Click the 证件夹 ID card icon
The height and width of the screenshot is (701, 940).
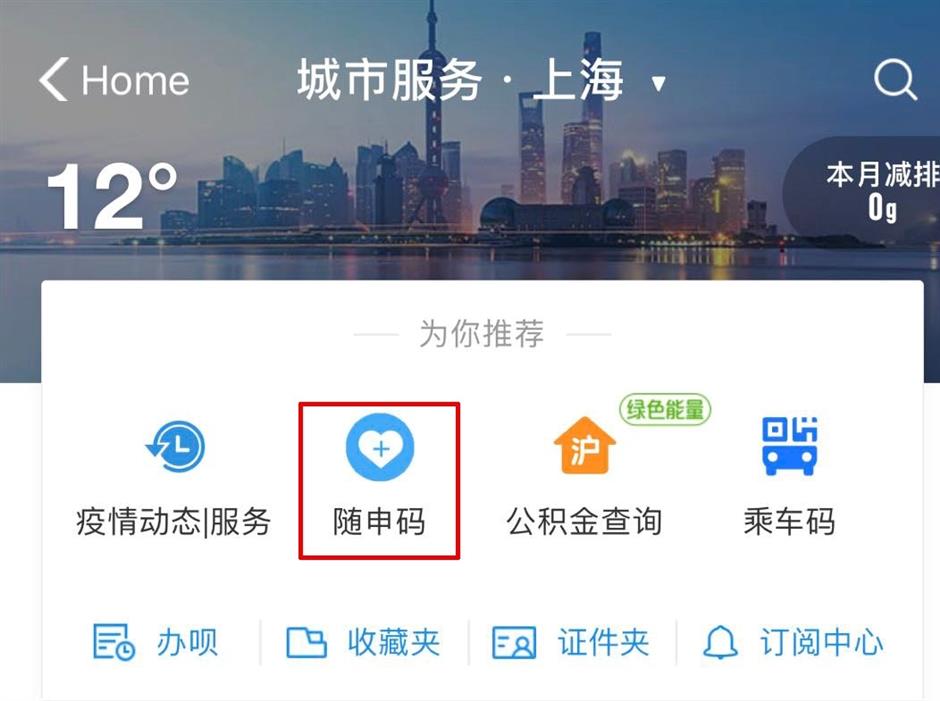[514, 643]
